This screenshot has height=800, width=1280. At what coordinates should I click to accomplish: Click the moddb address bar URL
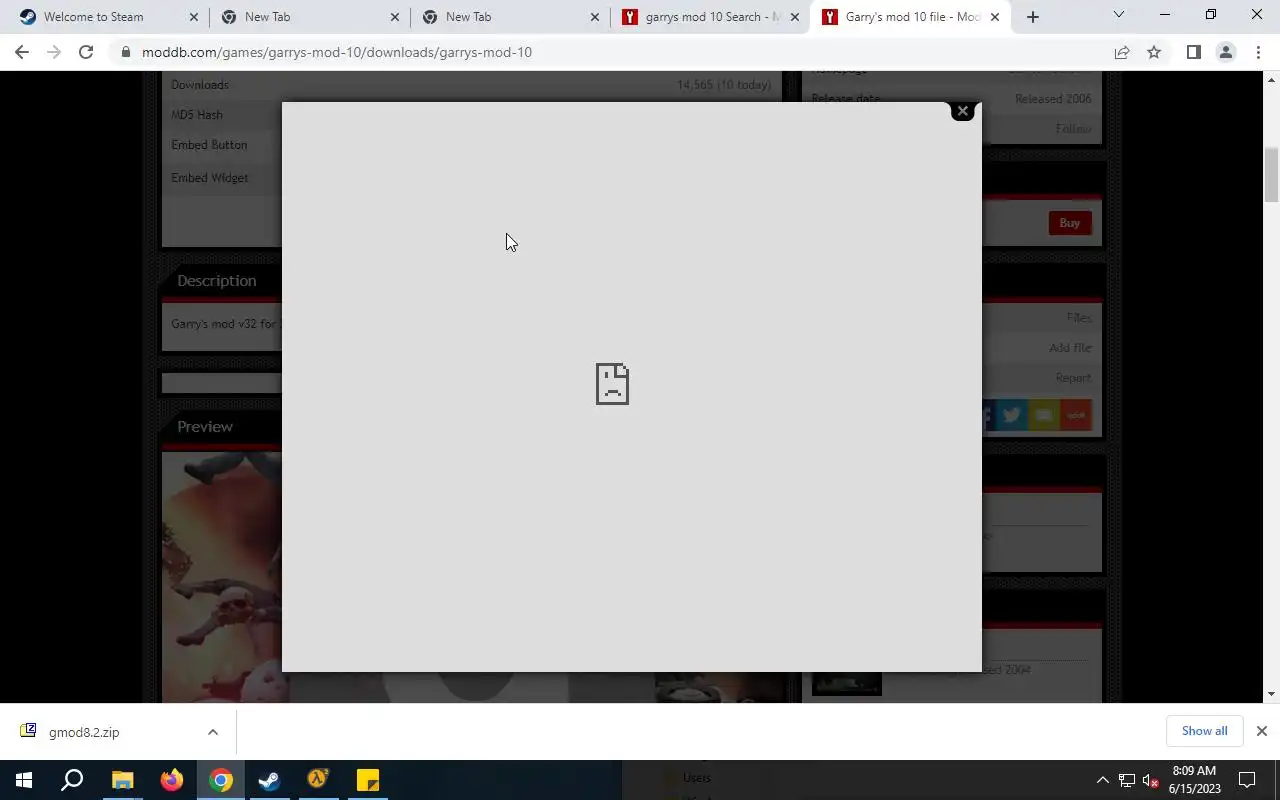pyautogui.click(x=337, y=52)
